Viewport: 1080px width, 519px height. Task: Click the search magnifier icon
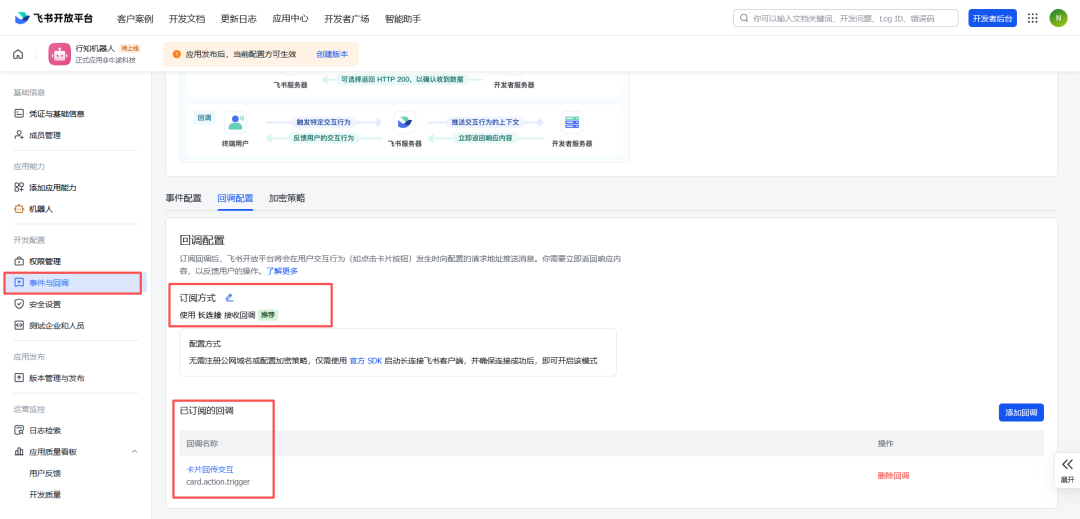pos(745,18)
